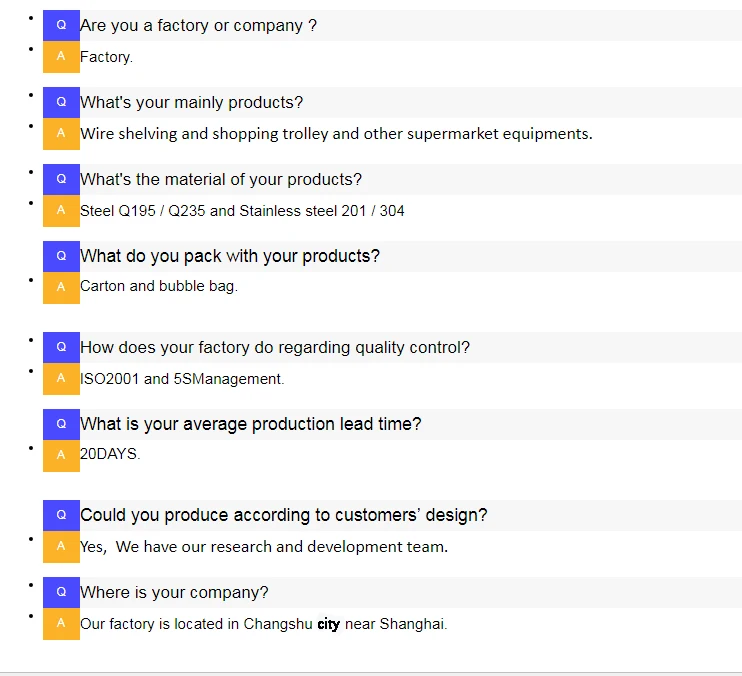Click Q badge for "Where is your company?"
Image resolution: width=742 pixels, height=676 pixels.
click(x=61, y=592)
